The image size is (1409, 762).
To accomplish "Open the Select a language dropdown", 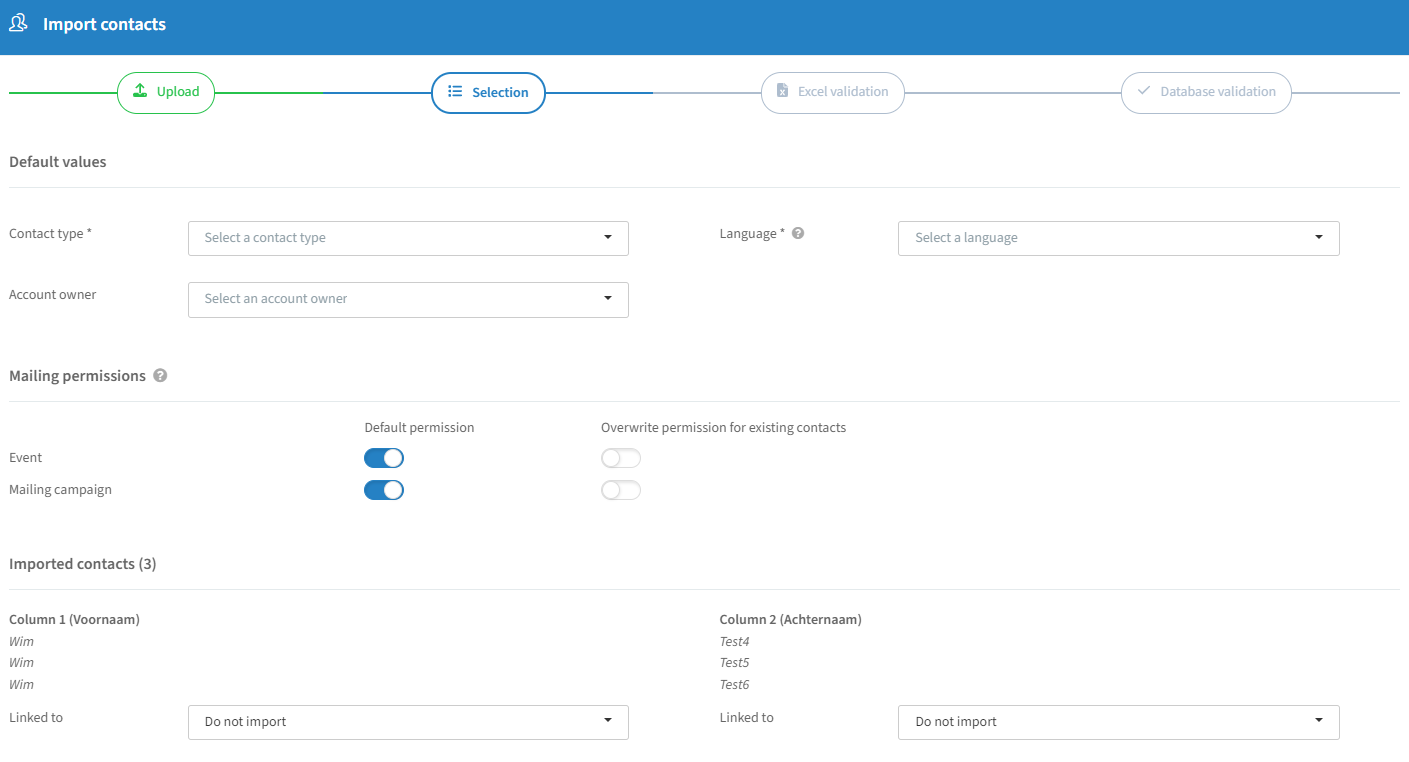I will (1118, 238).
